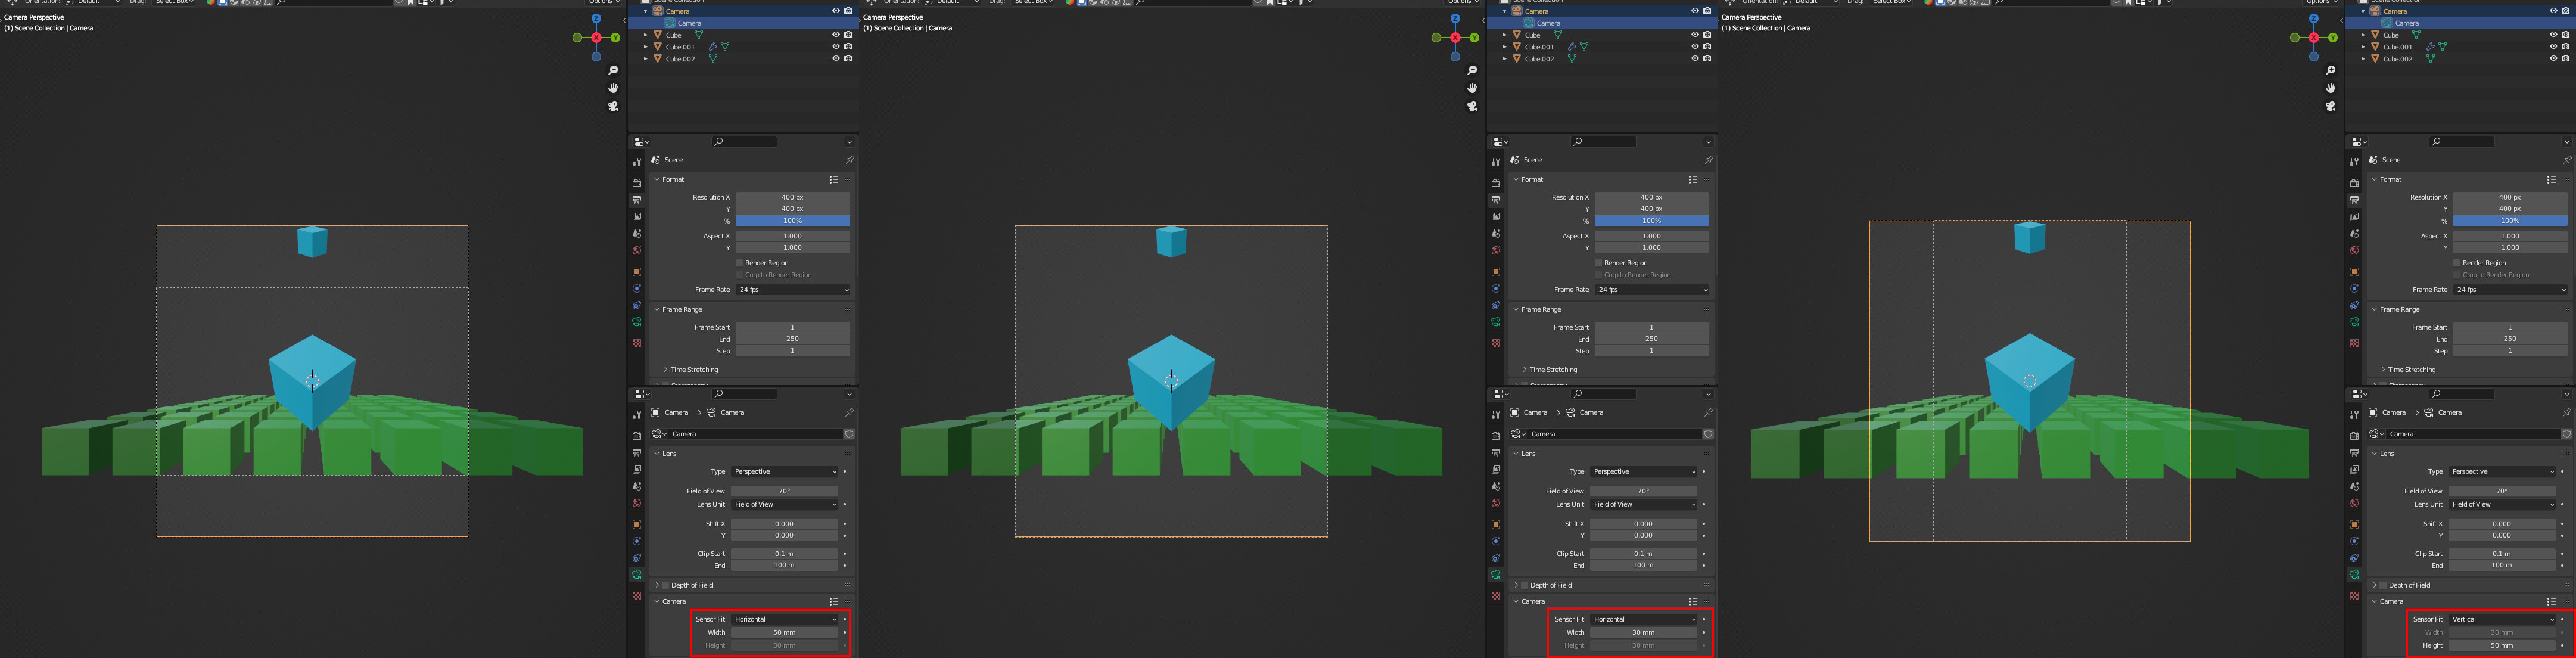Expand the Cube.002 item in the outliner
The height and width of the screenshot is (658, 2576).
646,59
